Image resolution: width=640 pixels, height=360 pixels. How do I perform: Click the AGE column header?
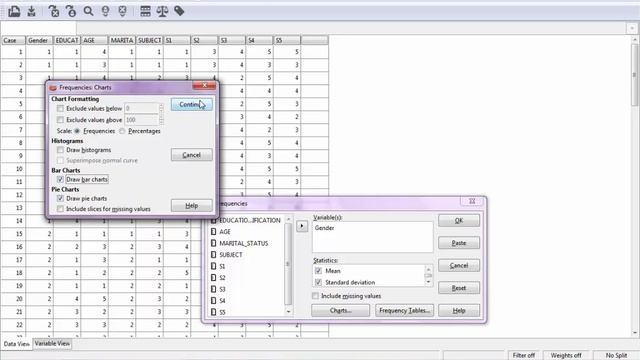(94, 40)
